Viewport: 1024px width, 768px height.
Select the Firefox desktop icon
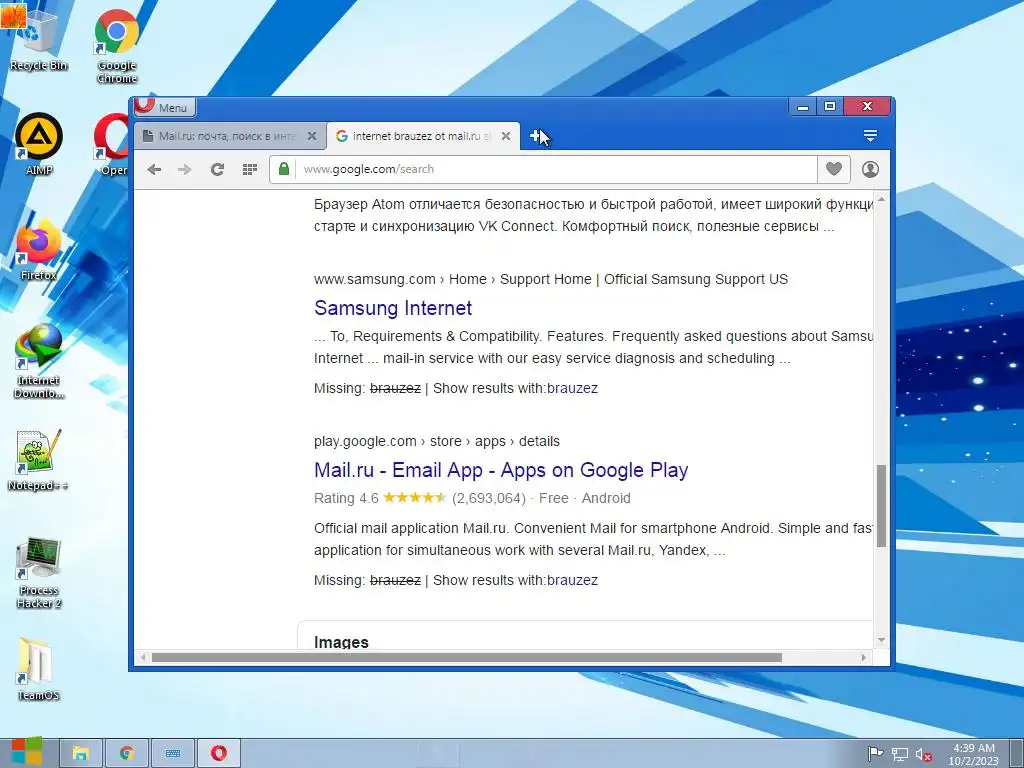[x=39, y=249]
